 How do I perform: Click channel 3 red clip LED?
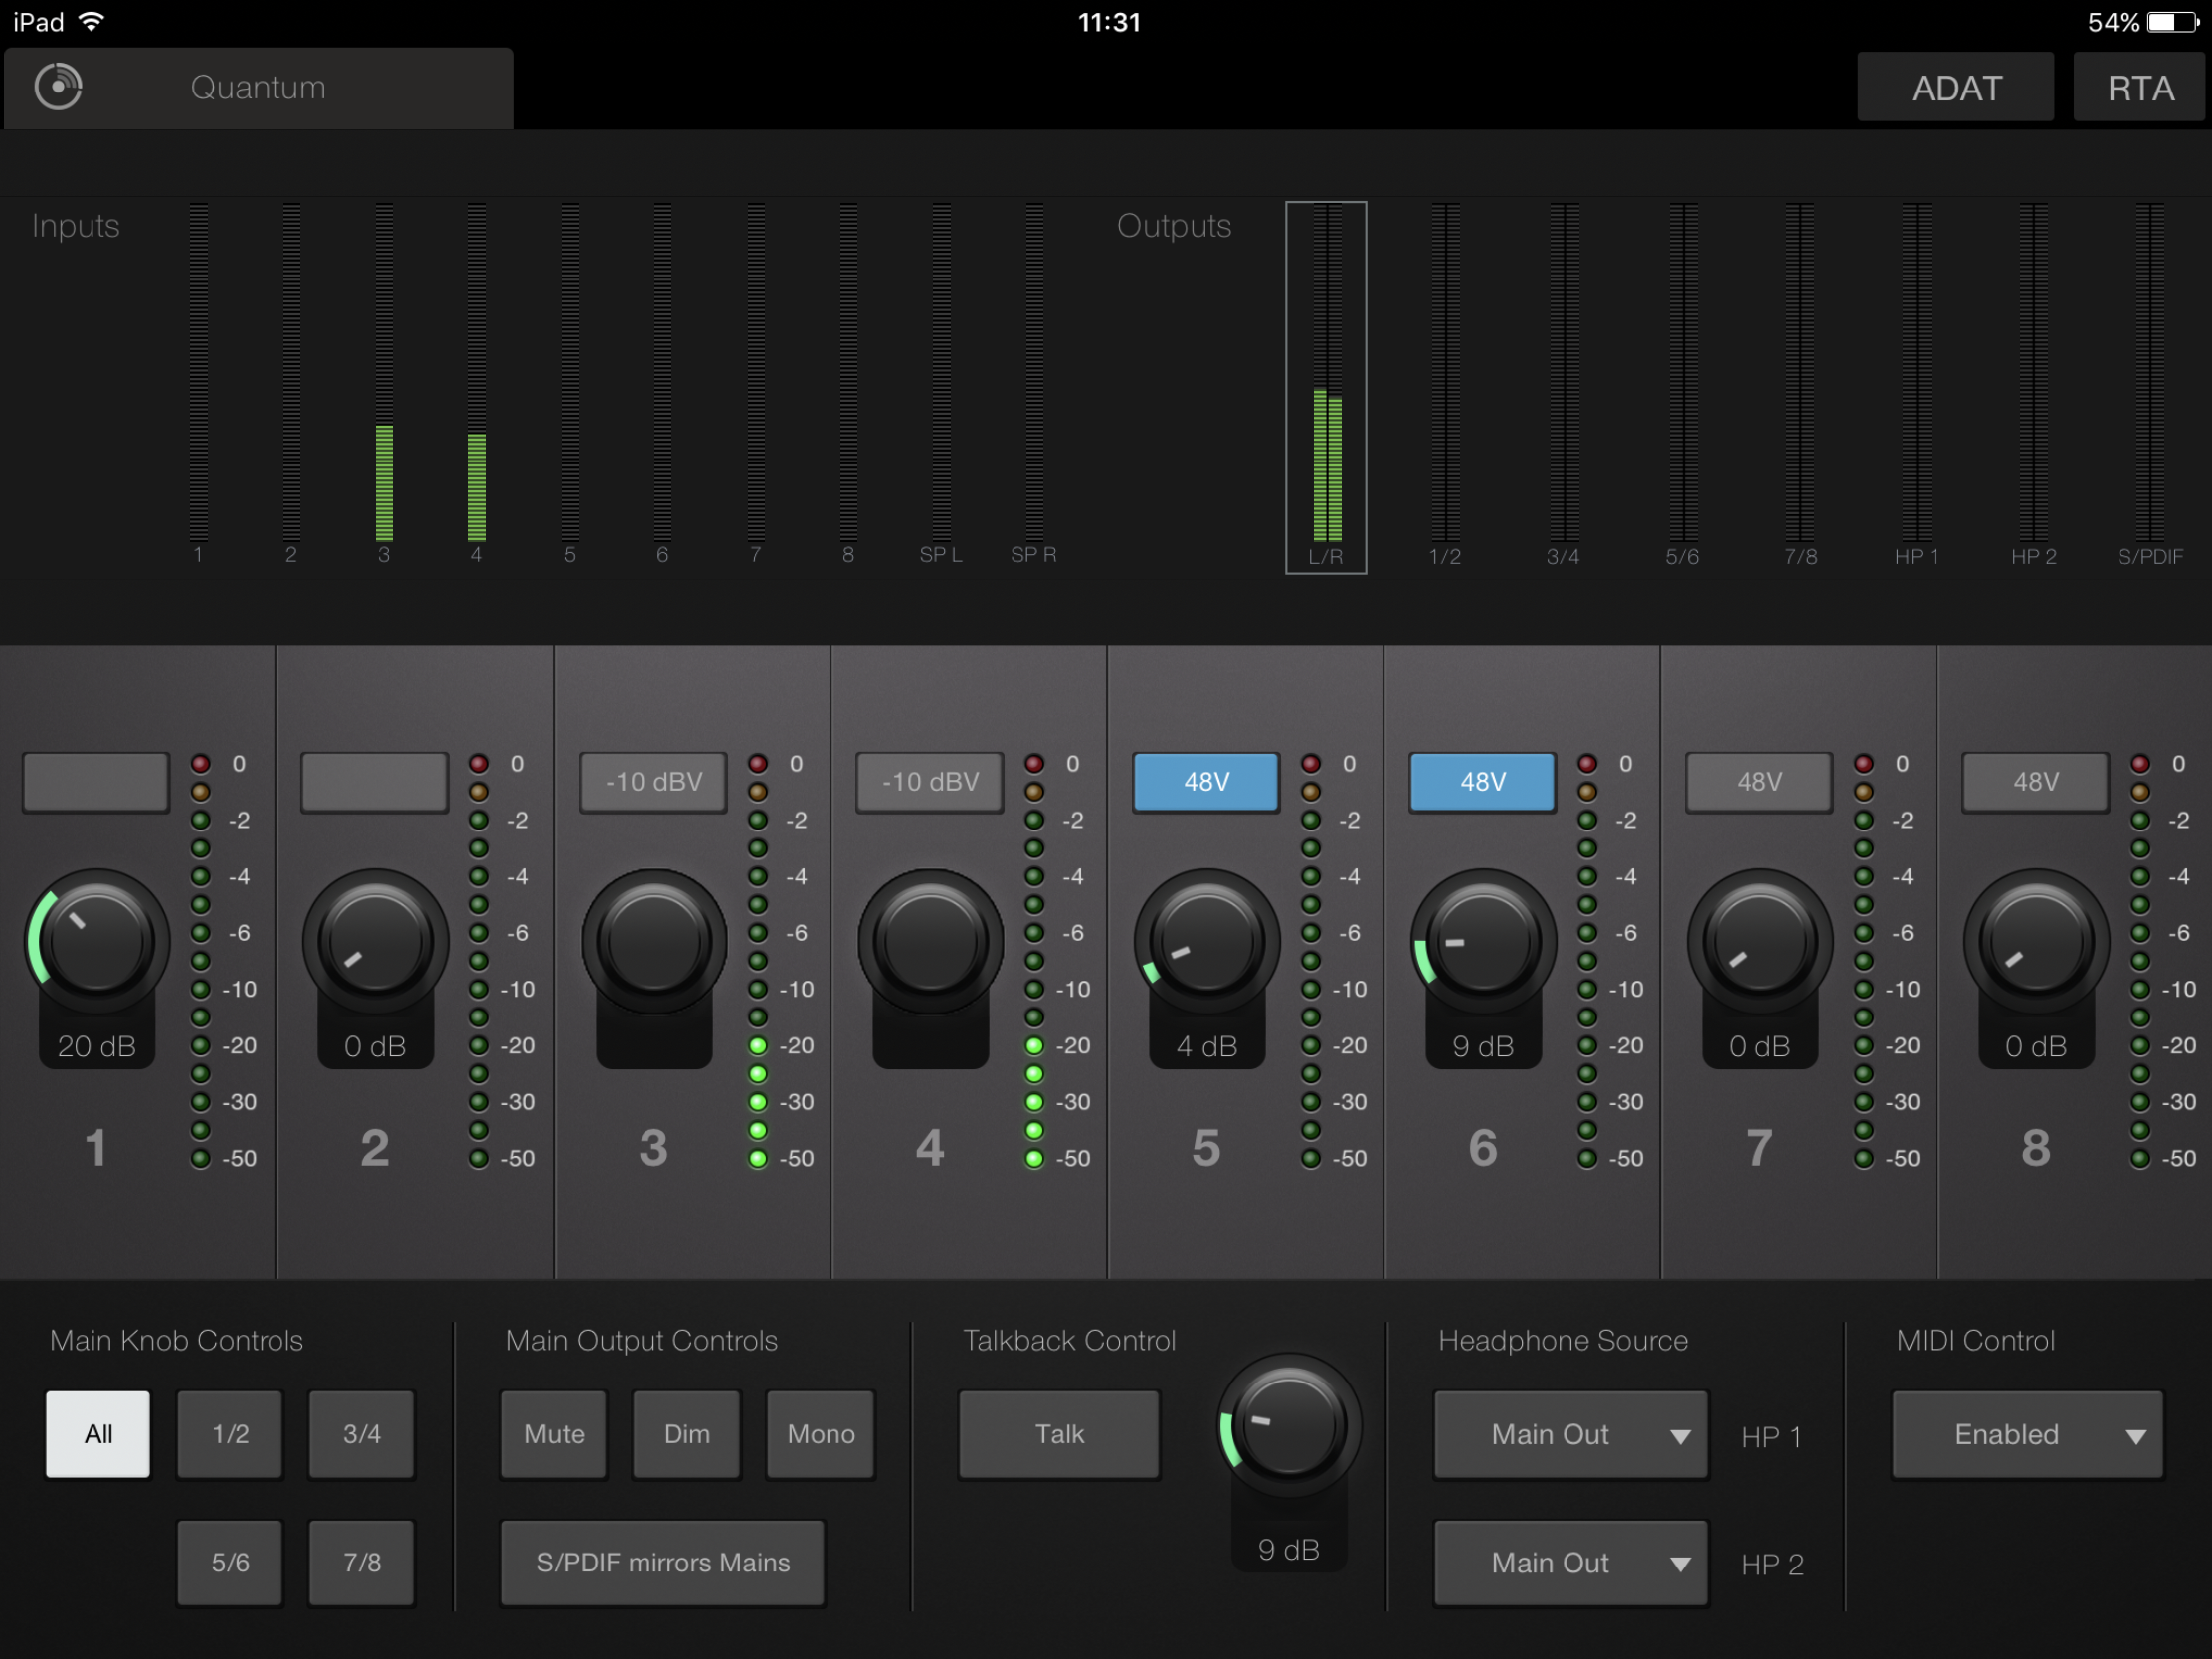point(758,764)
